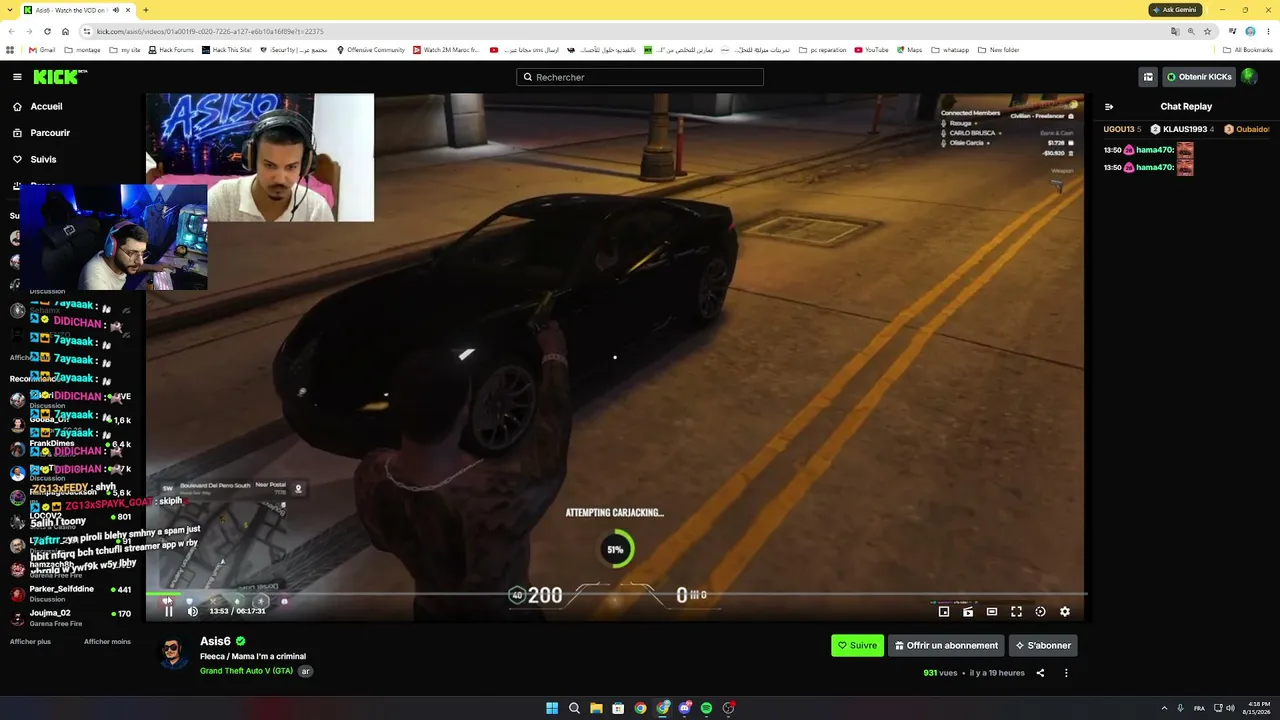Open the Chrome tab search dropdown
The width and height of the screenshot is (1280, 720).
coord(11,10)
